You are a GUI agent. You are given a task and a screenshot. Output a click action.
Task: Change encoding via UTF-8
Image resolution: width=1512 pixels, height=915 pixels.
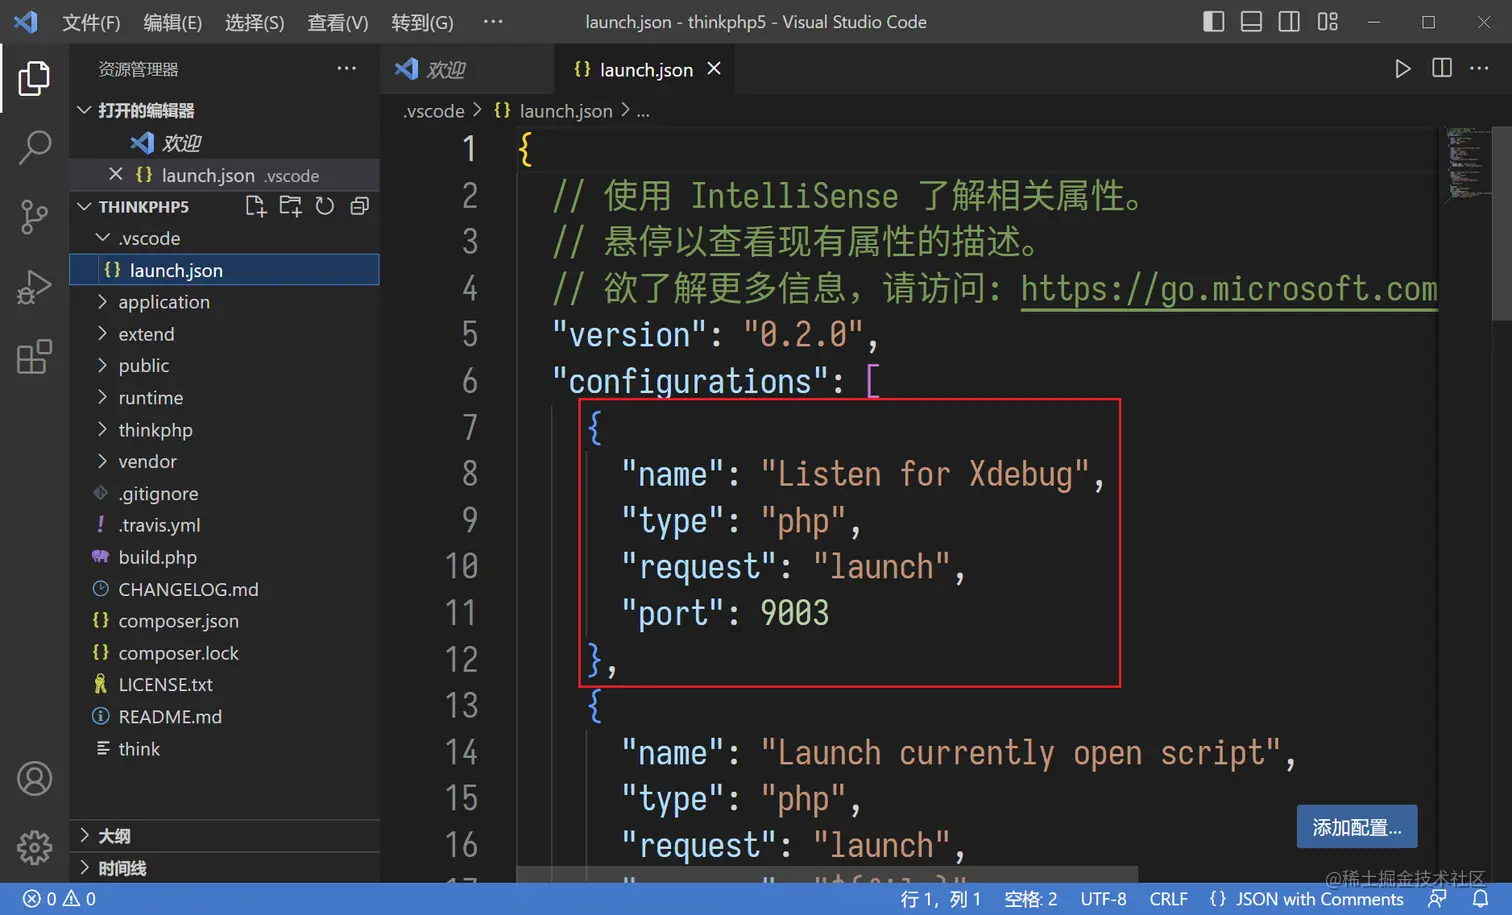[x=1103, y=899]
